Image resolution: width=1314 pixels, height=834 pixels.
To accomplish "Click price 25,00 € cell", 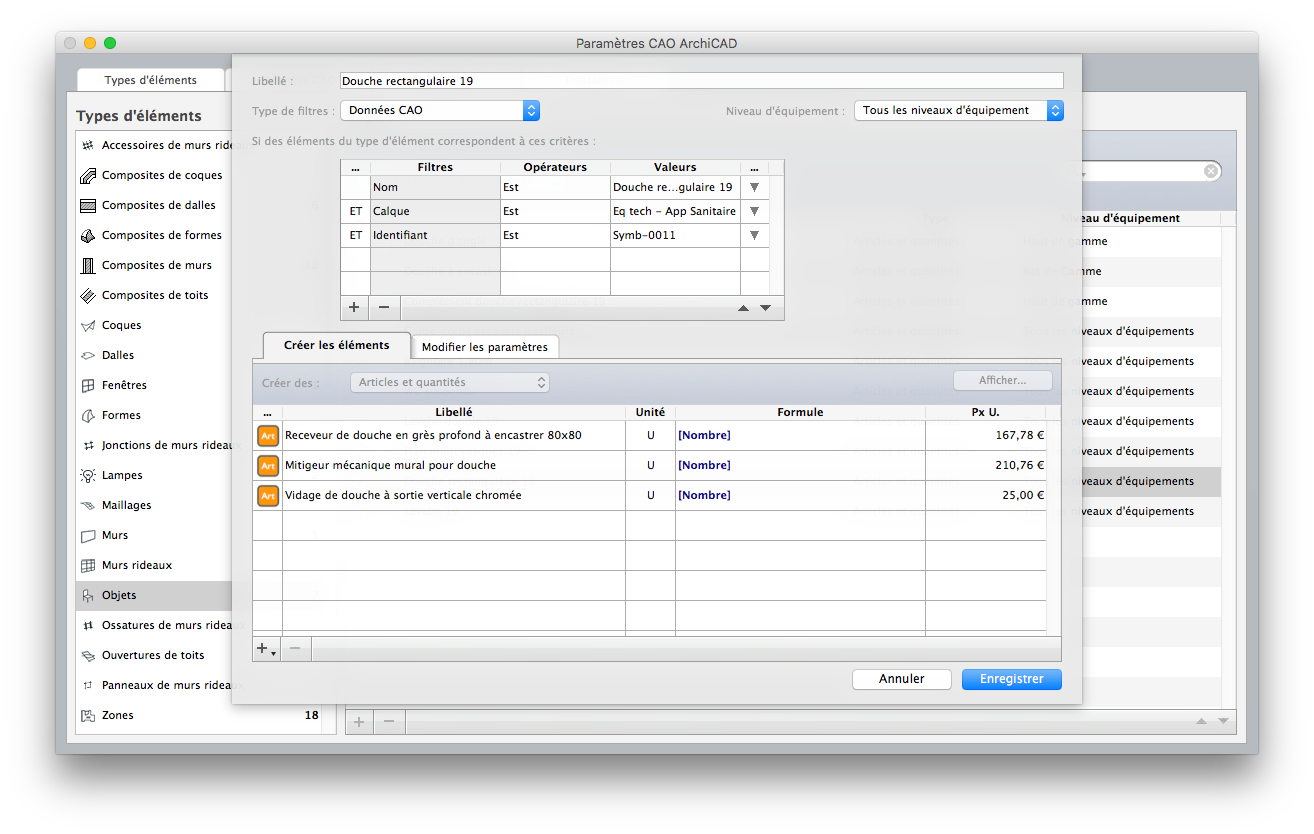I will click(986, 495).
